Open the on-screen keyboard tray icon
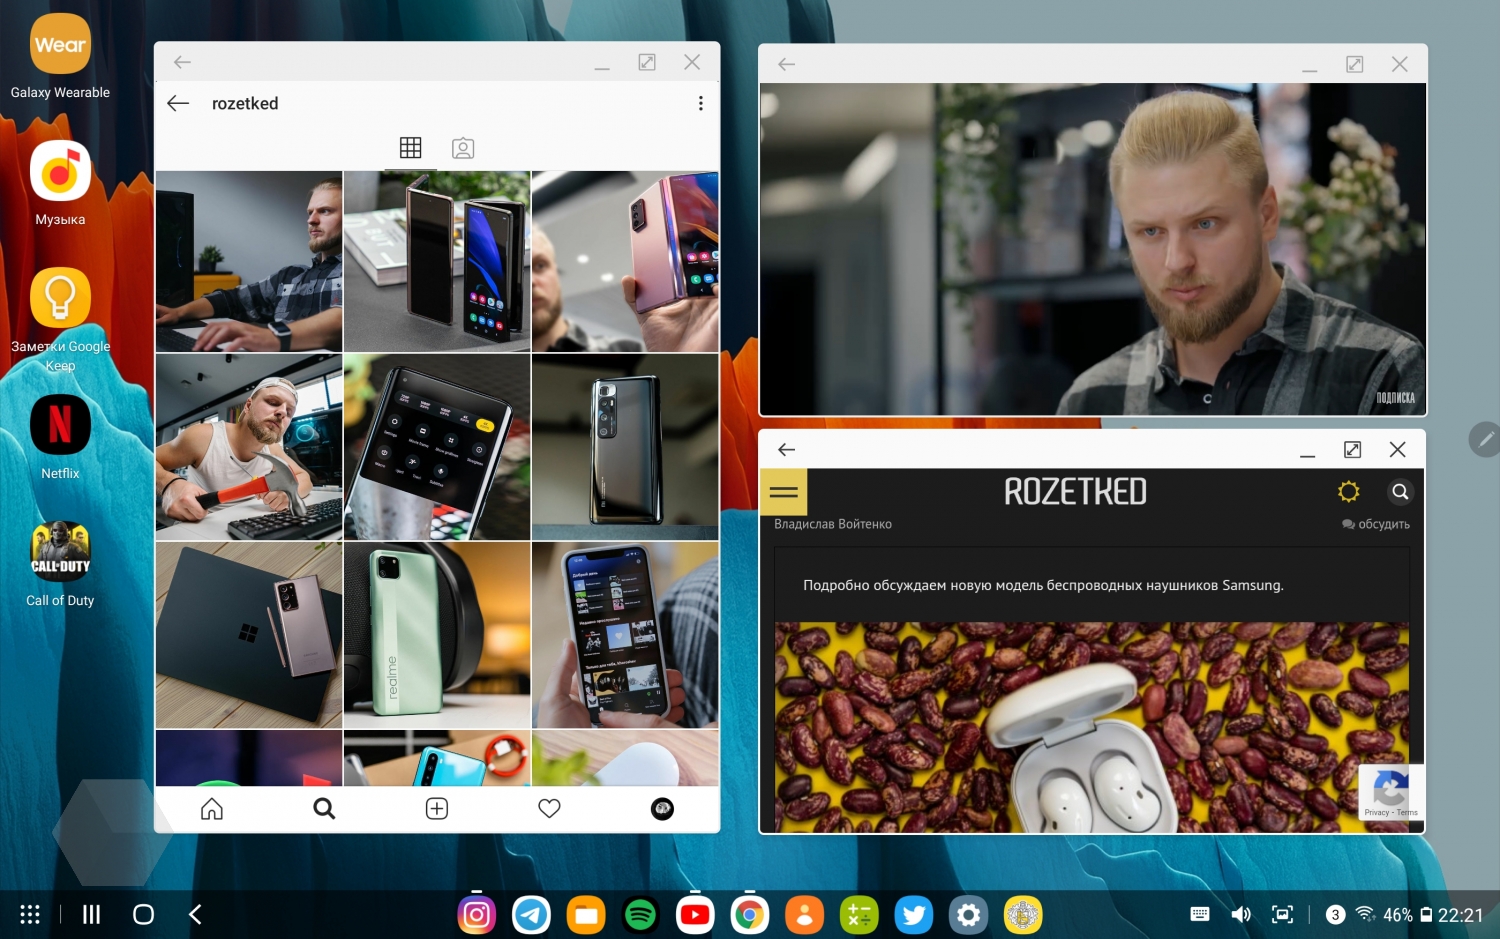The height and width of the screenshot is (939, 1500). click(1200, 914)
